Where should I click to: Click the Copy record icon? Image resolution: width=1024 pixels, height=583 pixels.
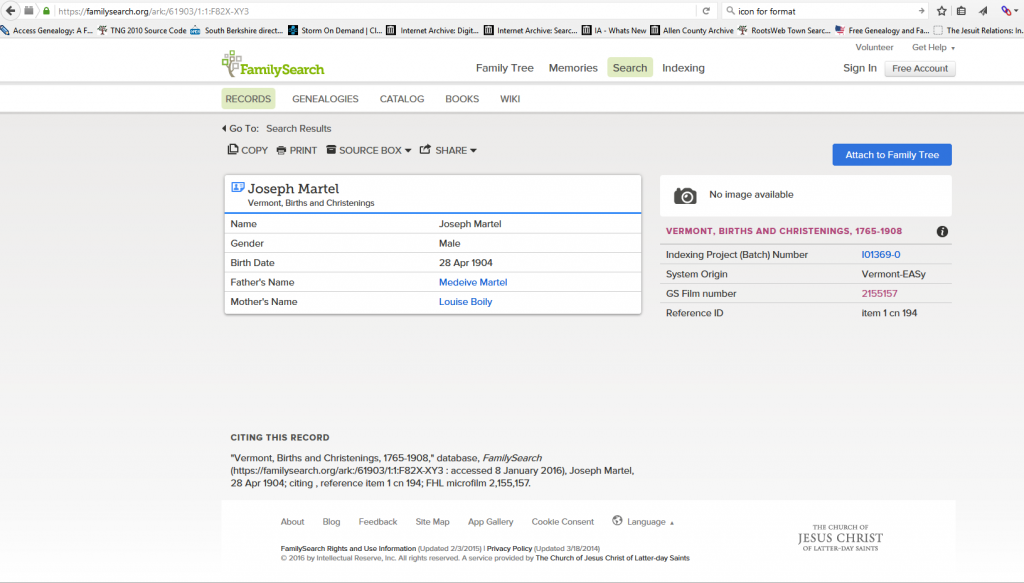(x=232, y=150)
